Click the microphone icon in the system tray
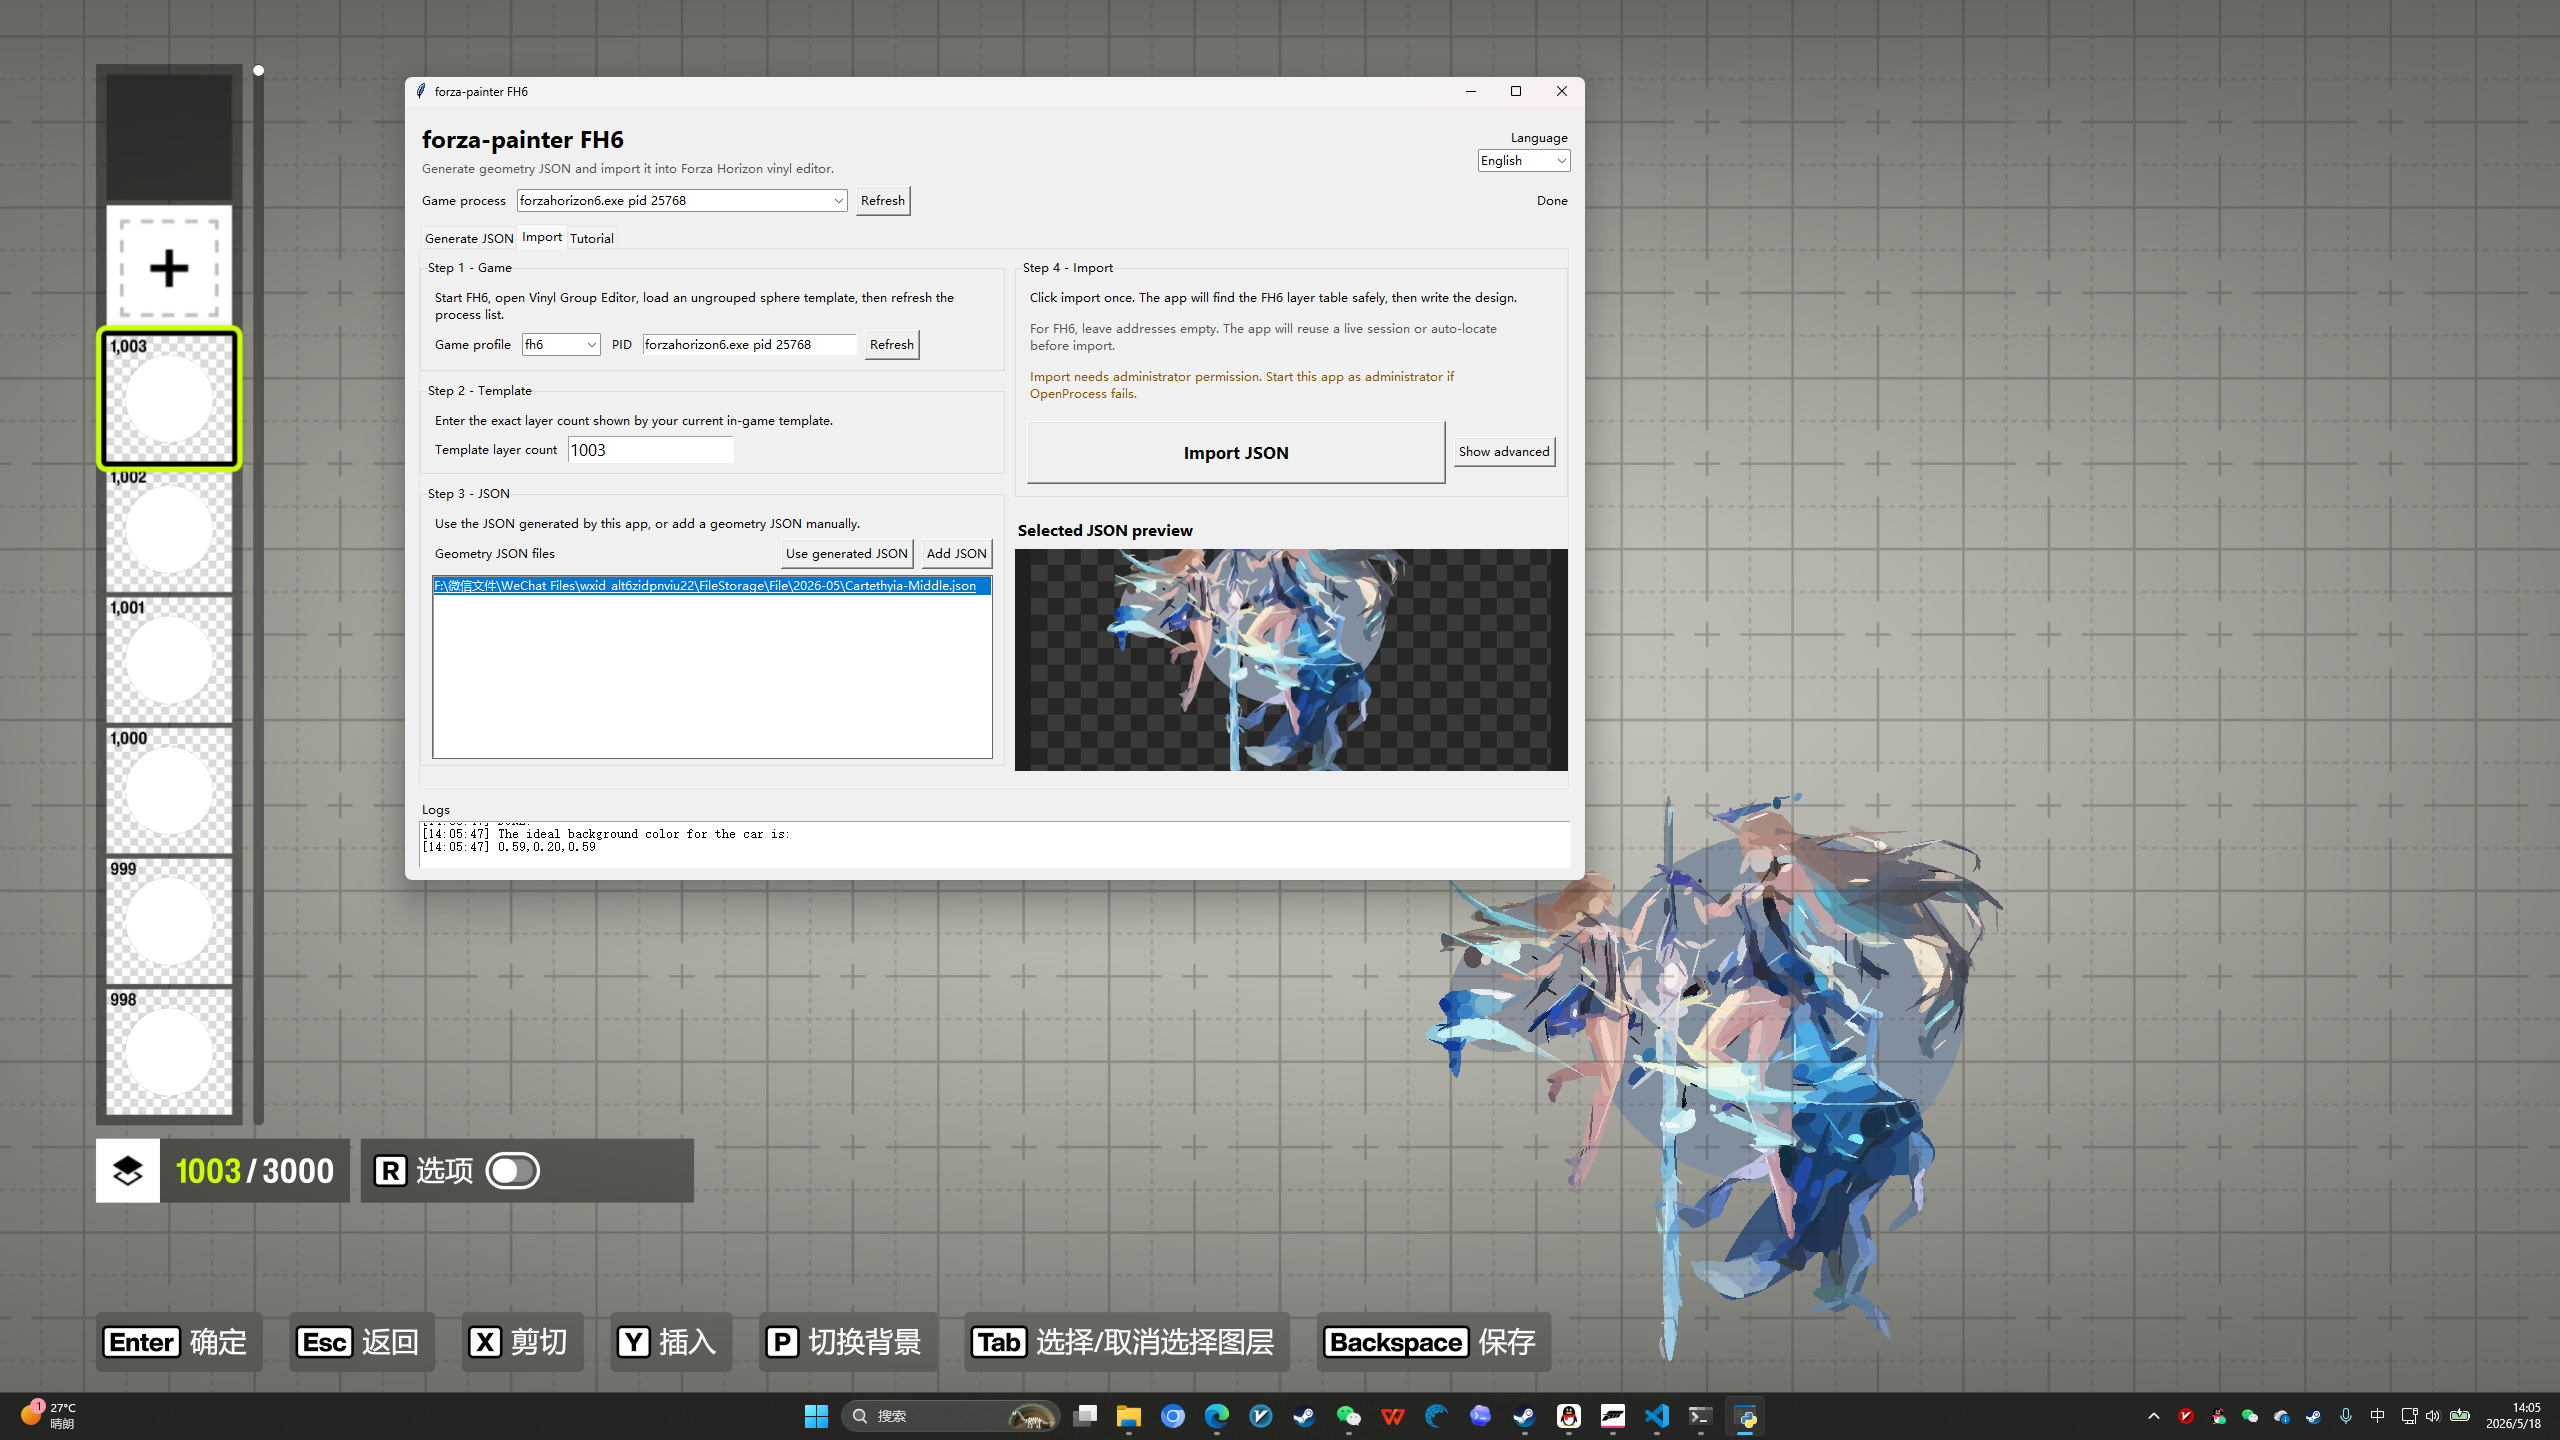Screen dimensions: 2560x1440 point(2346,1416)
